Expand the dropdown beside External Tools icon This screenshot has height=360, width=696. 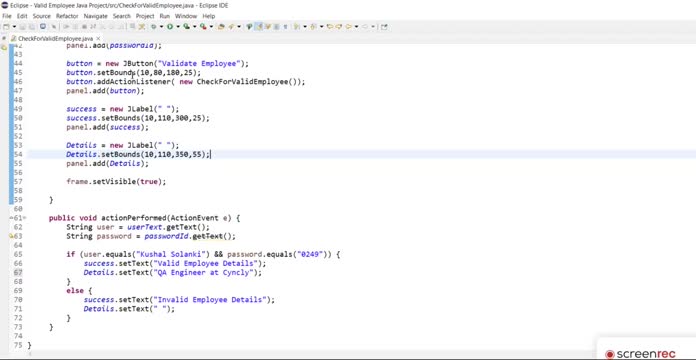click(x=211, y=27)
